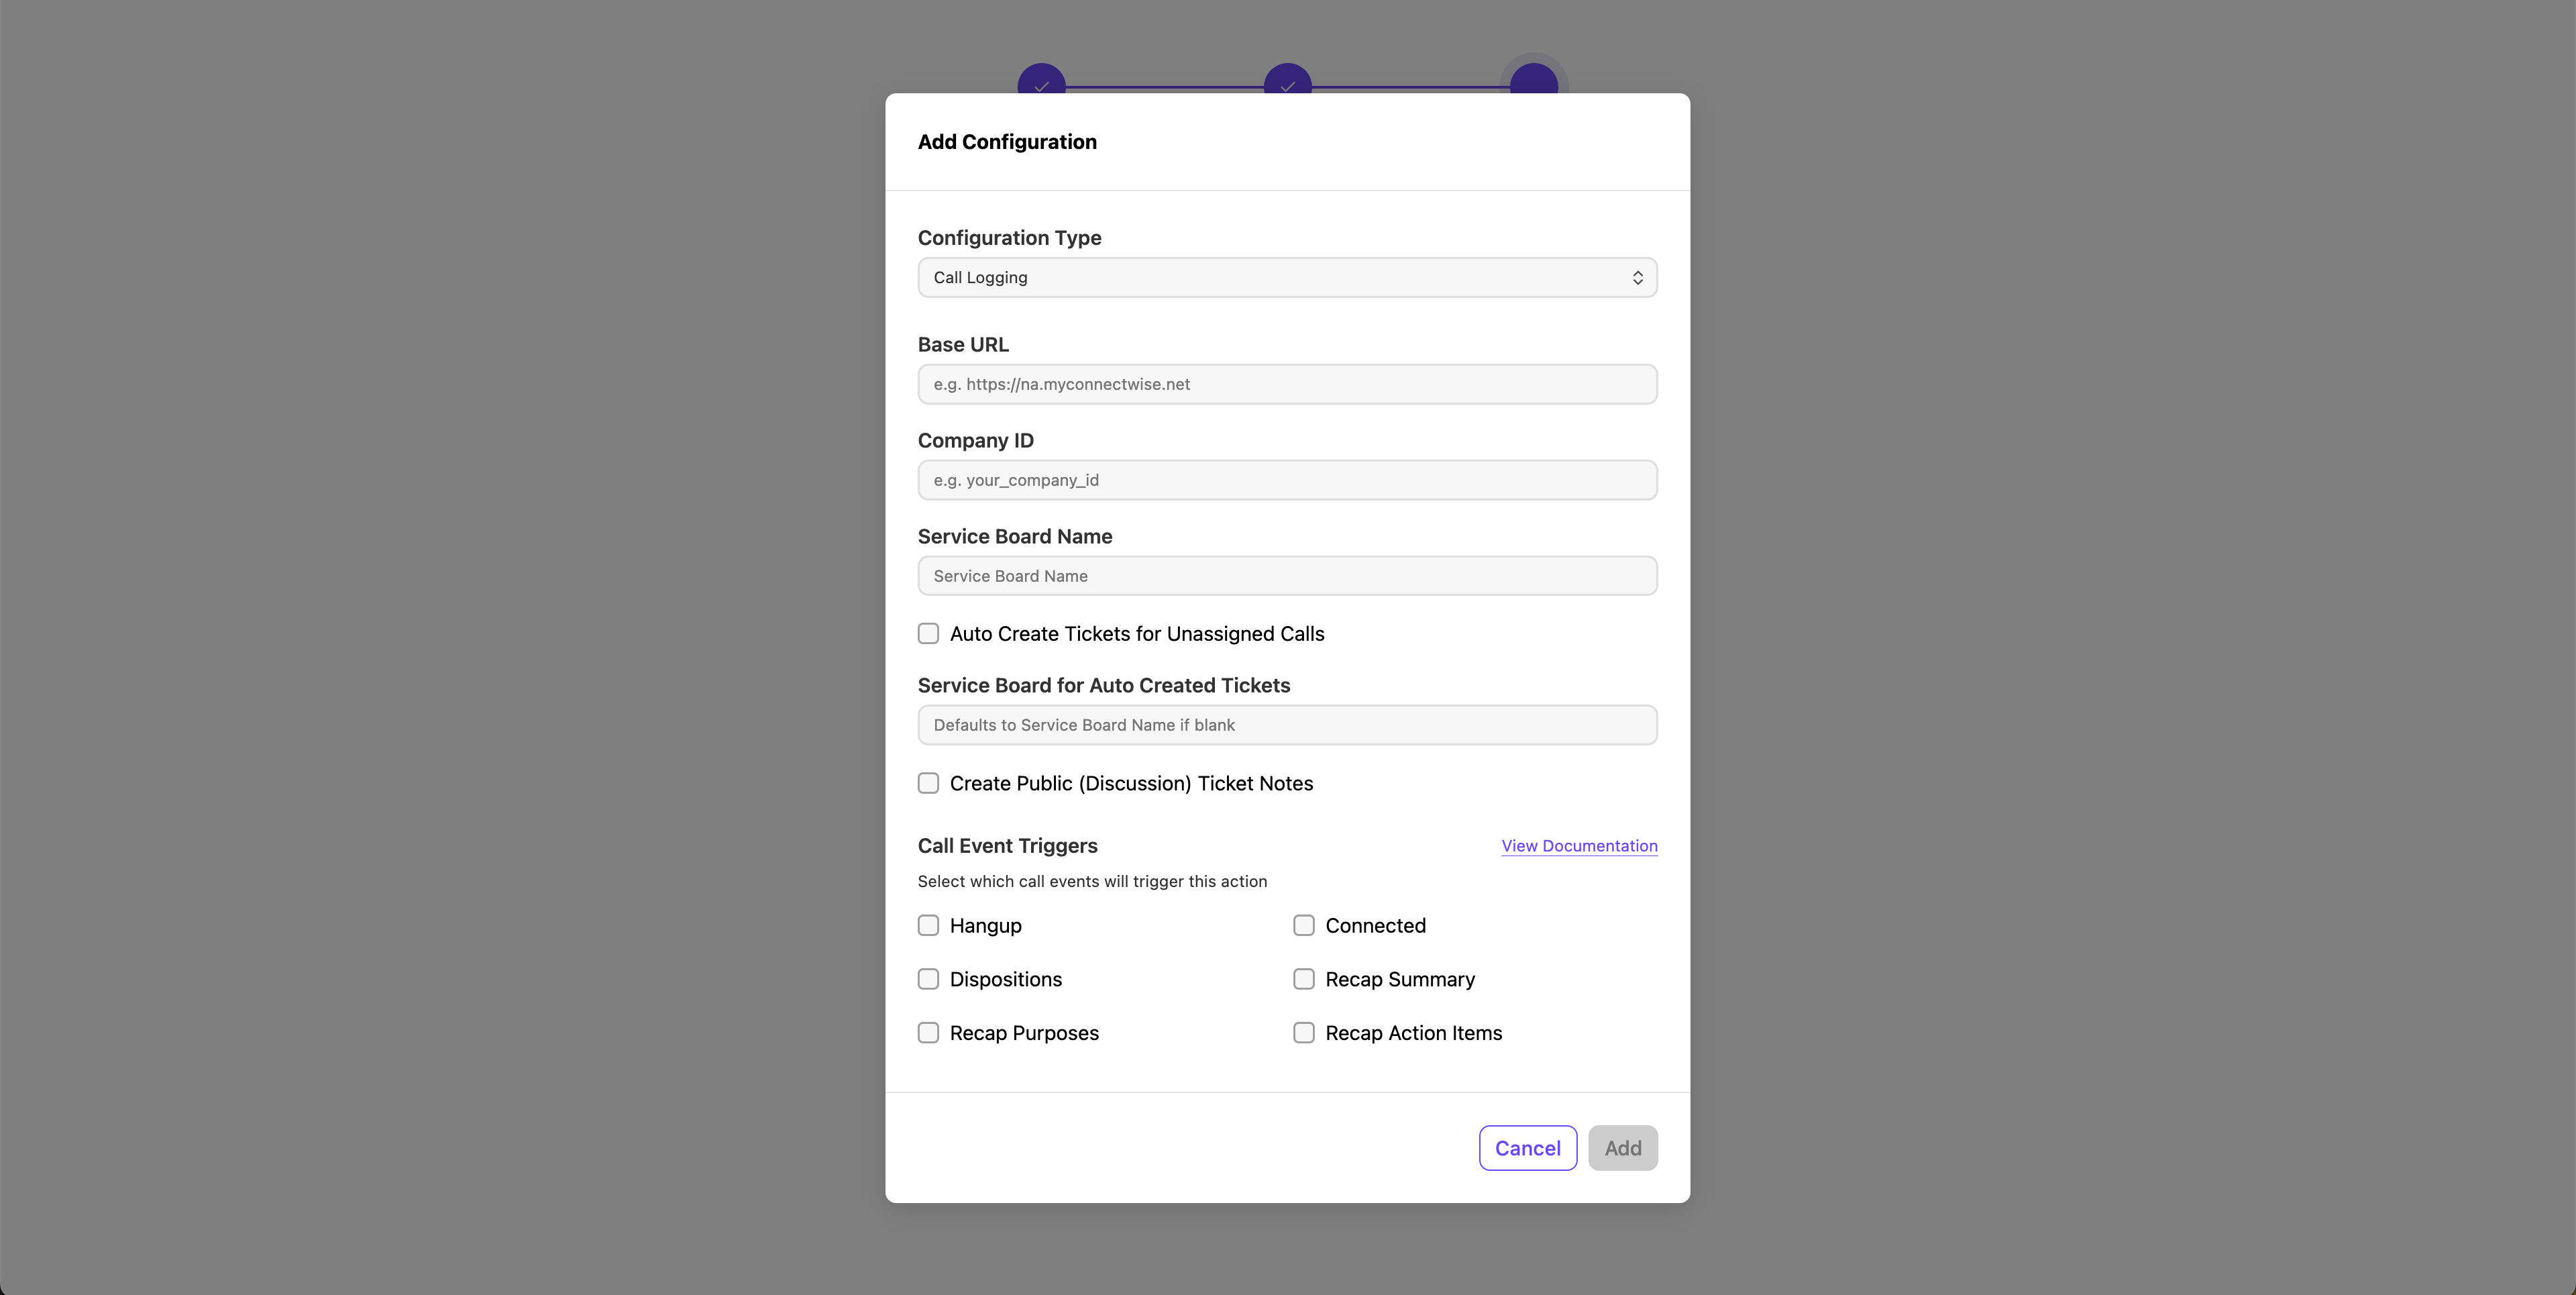Tick the Connected trigger checkbox
Viewport: 2576px width, 1295px height.
click(1304, 925)
